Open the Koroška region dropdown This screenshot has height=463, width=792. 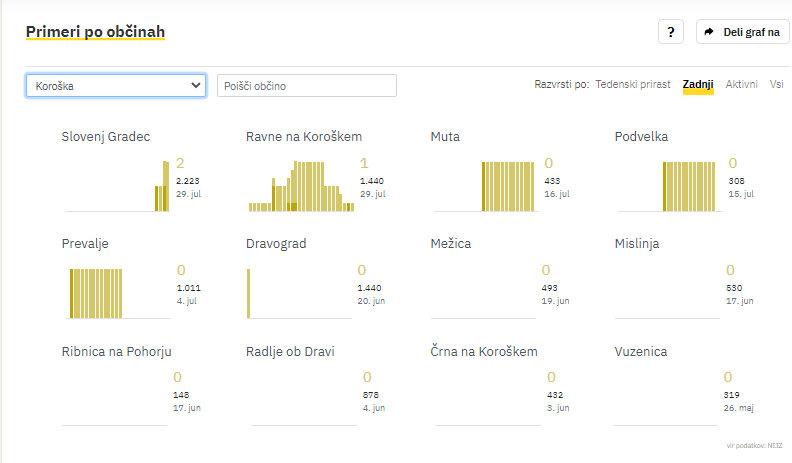[x=116, y=86]
